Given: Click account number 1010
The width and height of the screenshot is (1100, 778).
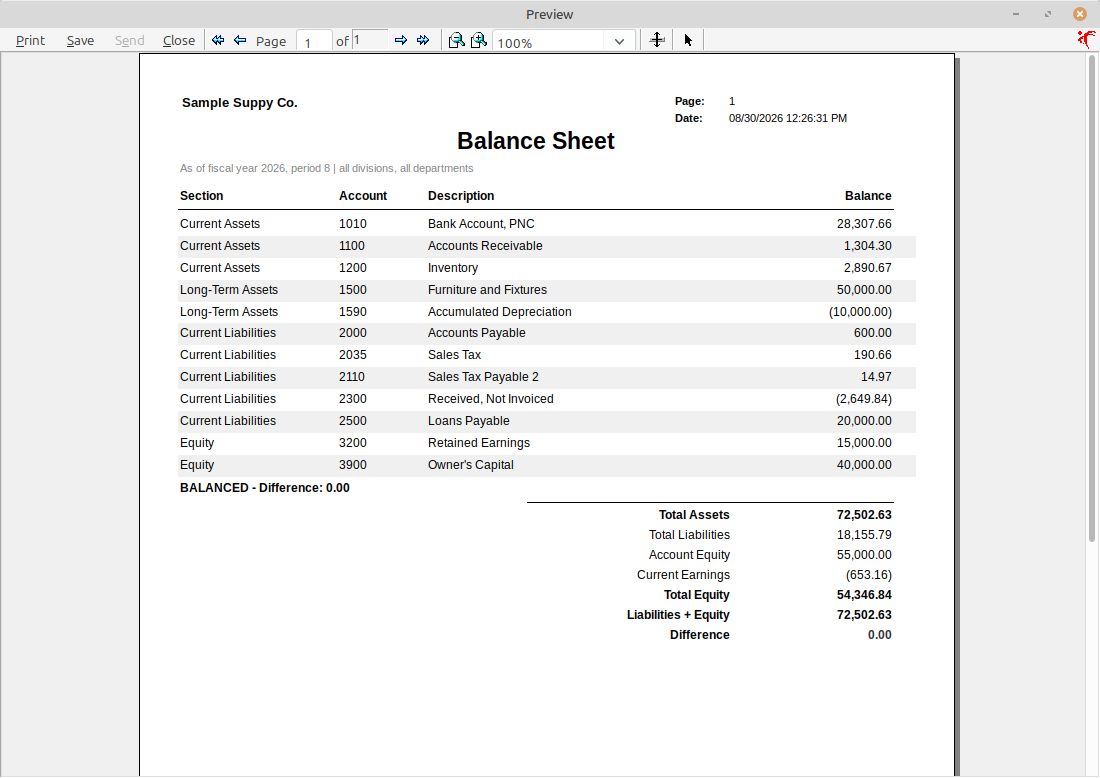Looking at the screenshot, I should [x=353, y=224].
